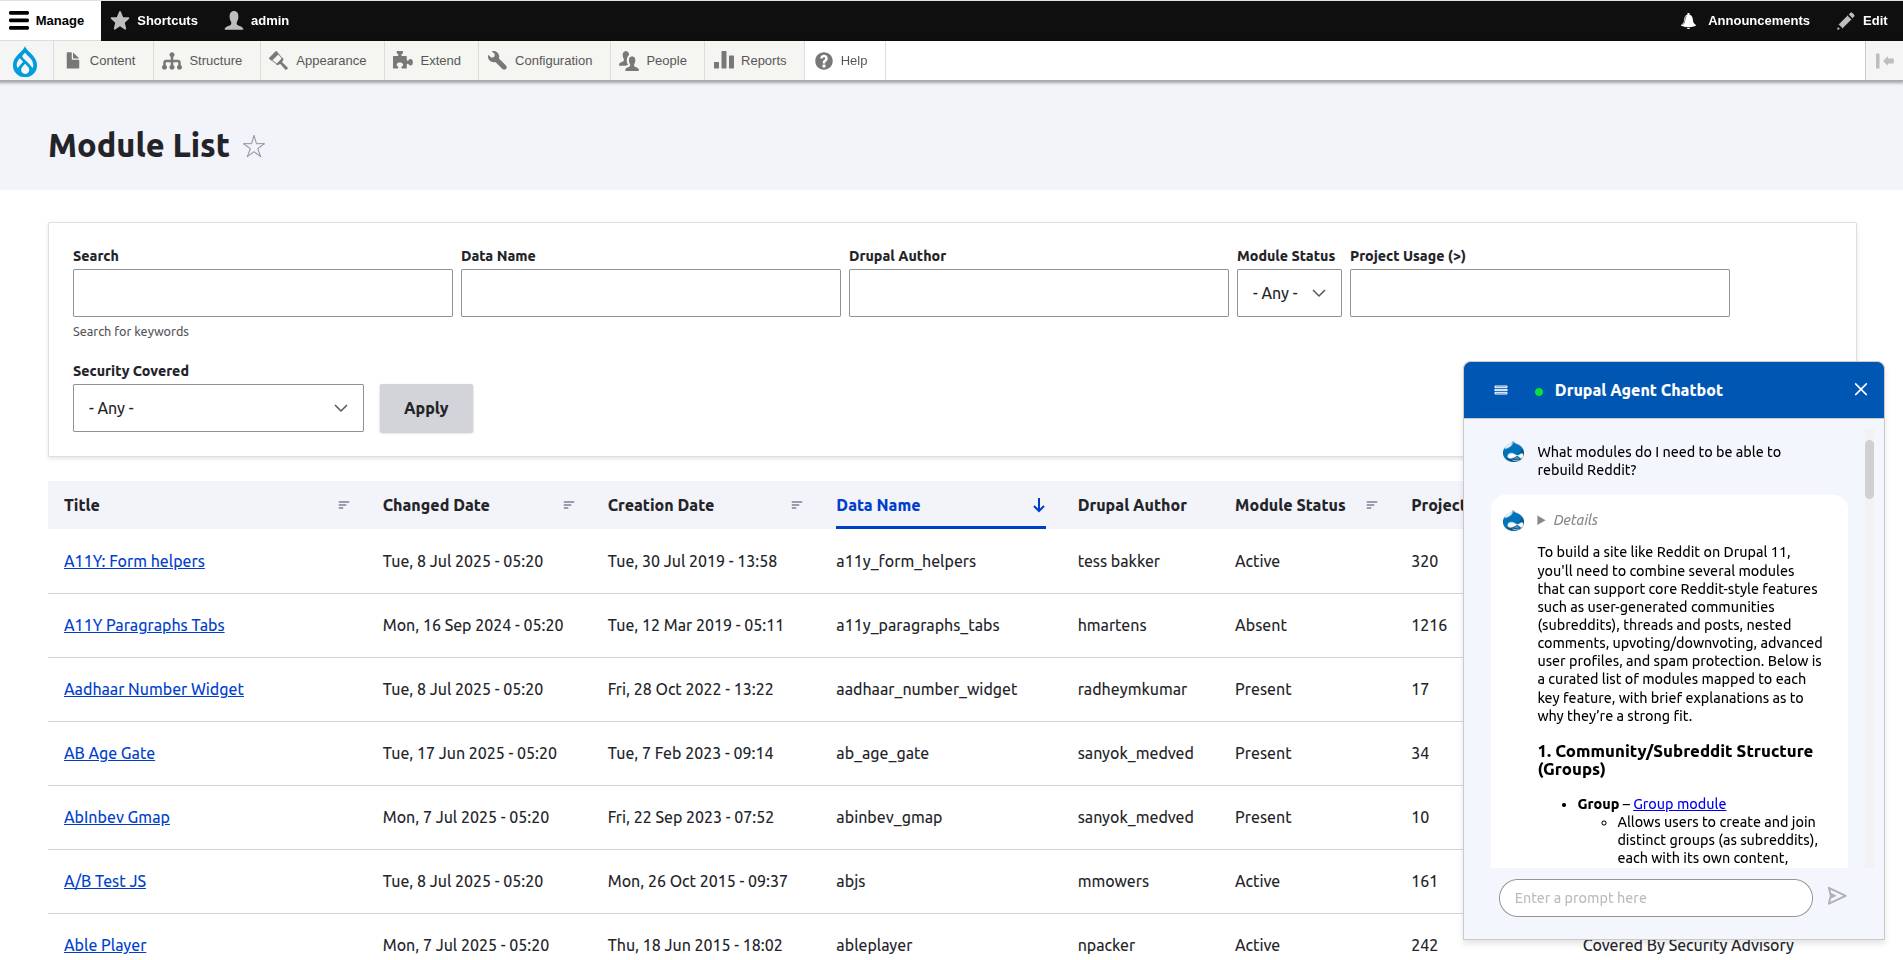Open the A/B Test JS module
1903x960 pixels.
(x=105, y=881)
